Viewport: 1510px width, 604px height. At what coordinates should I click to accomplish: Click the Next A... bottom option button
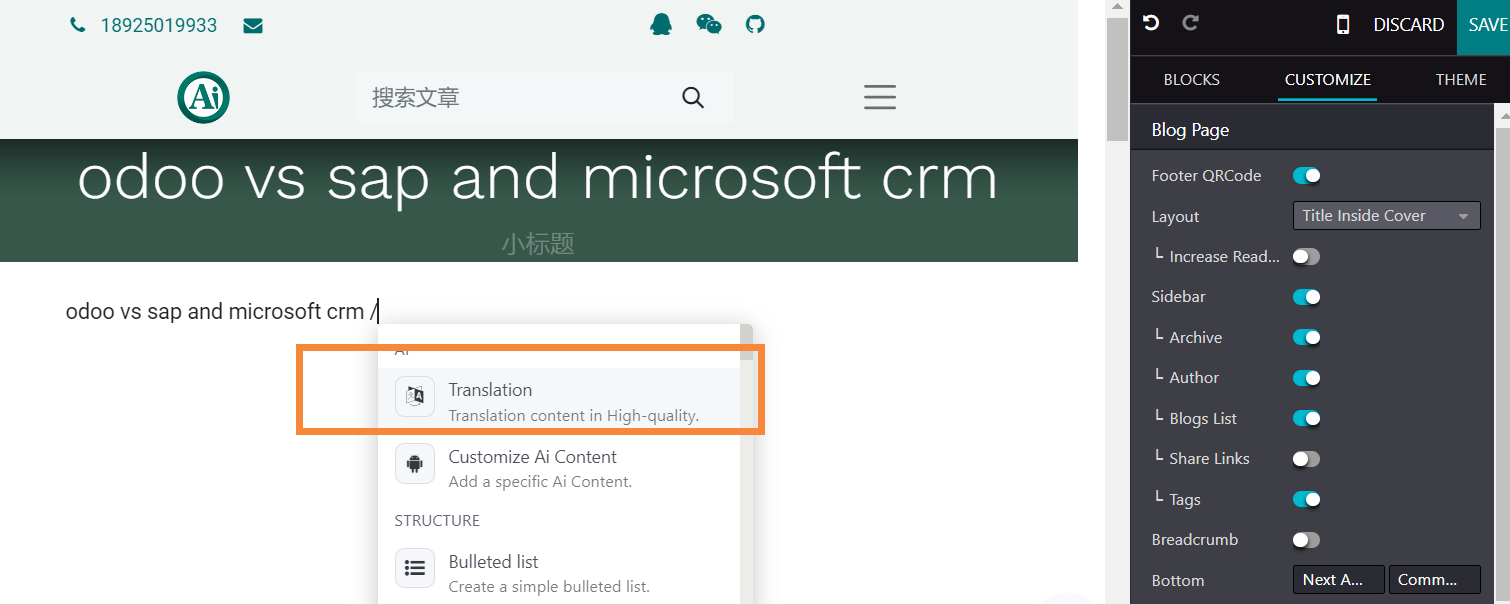click(x=1339, y=580)
